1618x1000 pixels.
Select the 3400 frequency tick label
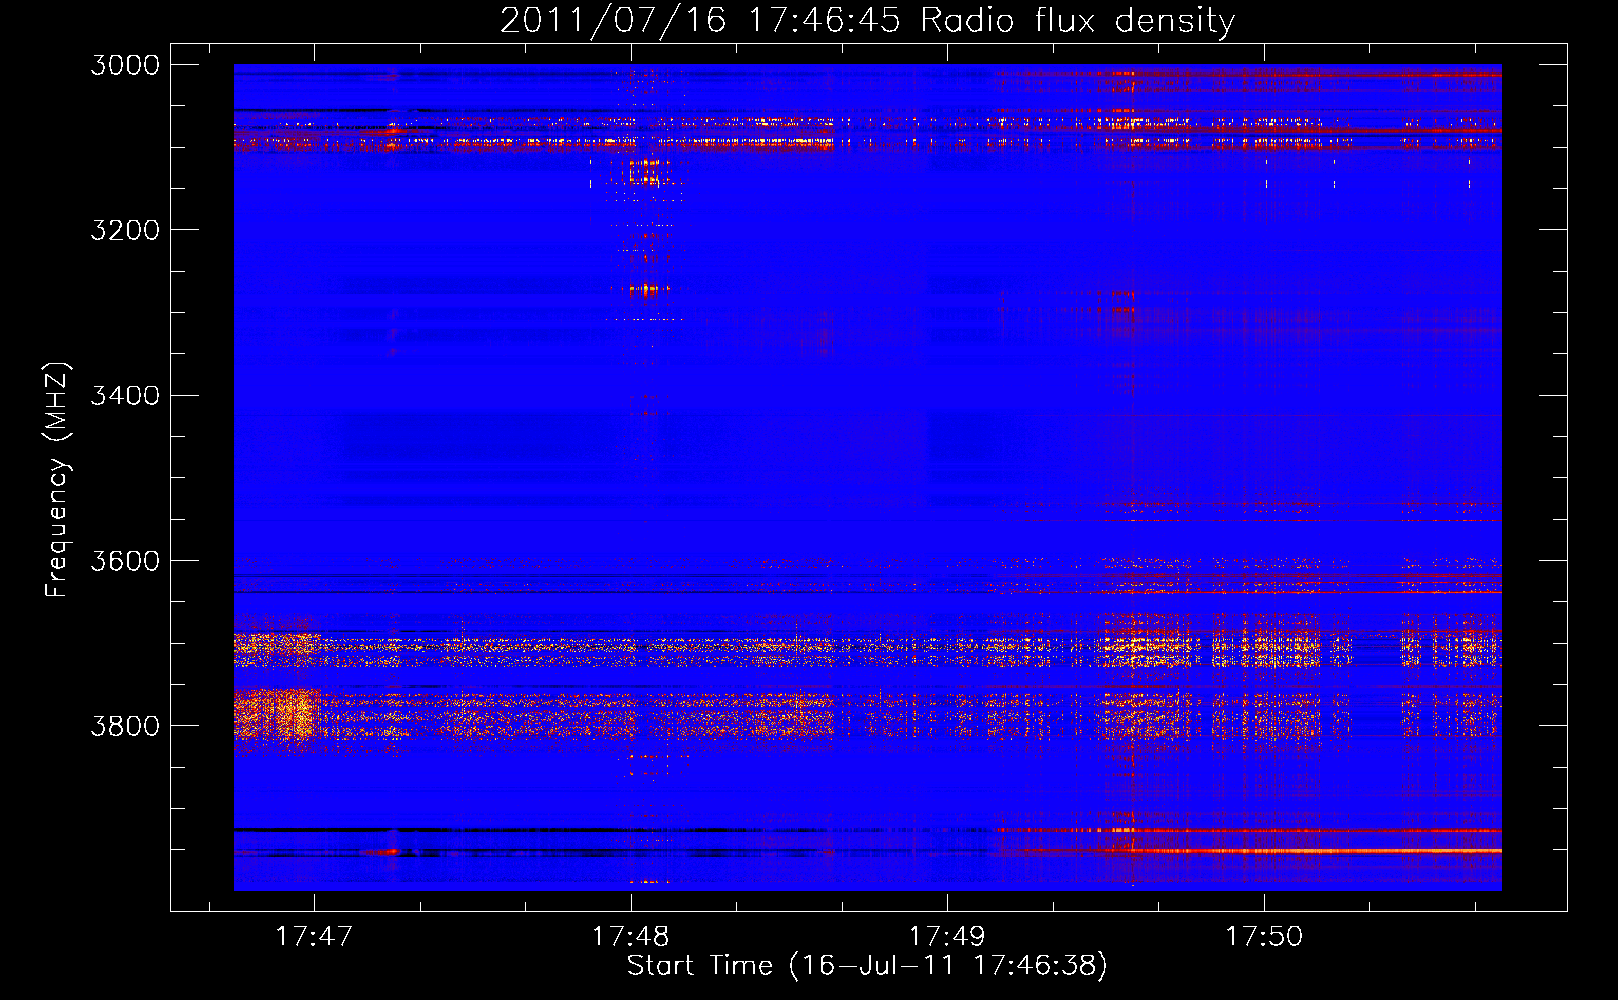pos(125,395)
